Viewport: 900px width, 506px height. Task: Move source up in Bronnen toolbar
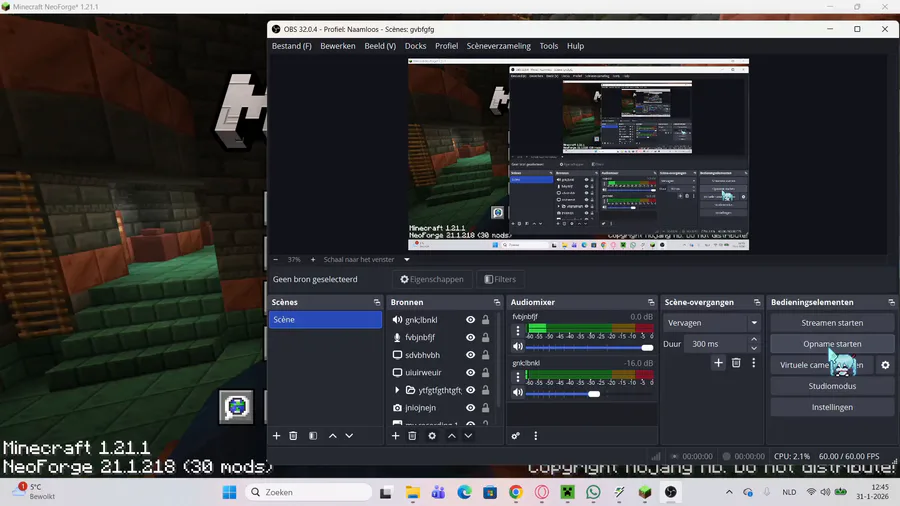point(452,436)
